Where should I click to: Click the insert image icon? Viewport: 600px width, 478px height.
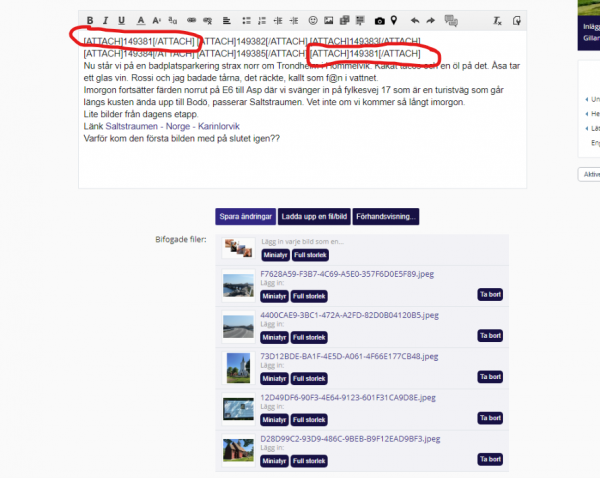click(329, 20)
